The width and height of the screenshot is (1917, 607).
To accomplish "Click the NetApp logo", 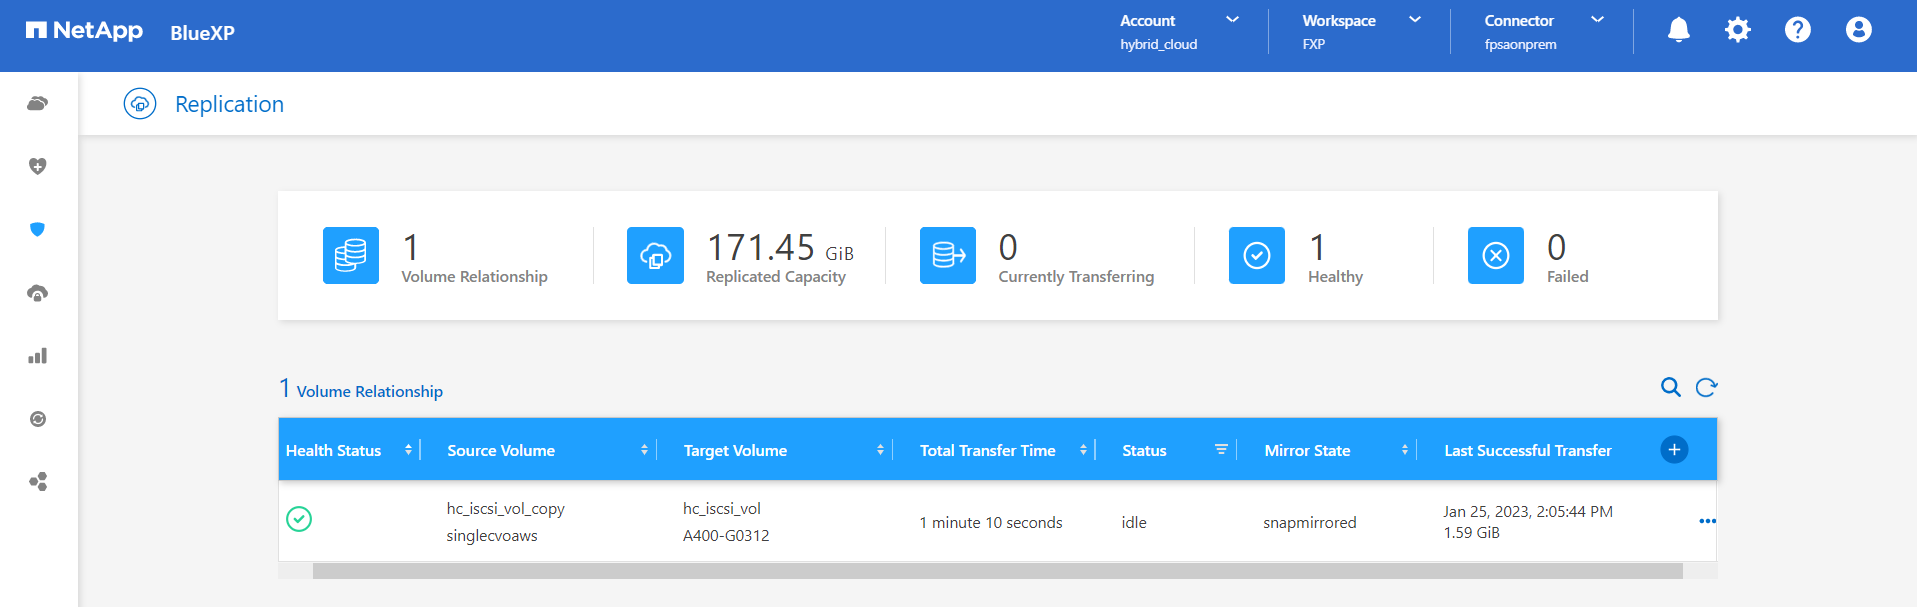I will [84, 31].
